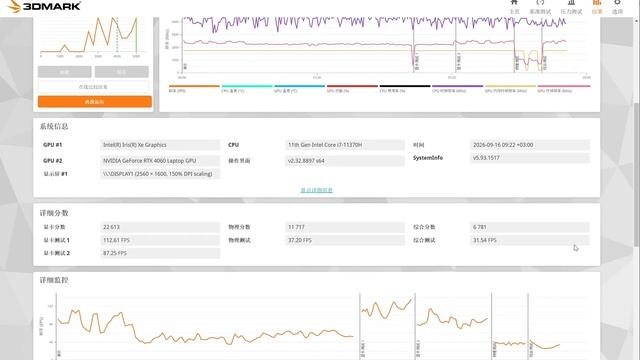
Task: Open the 基准测试 benchmarks tab icon
Action: [540, 7]
